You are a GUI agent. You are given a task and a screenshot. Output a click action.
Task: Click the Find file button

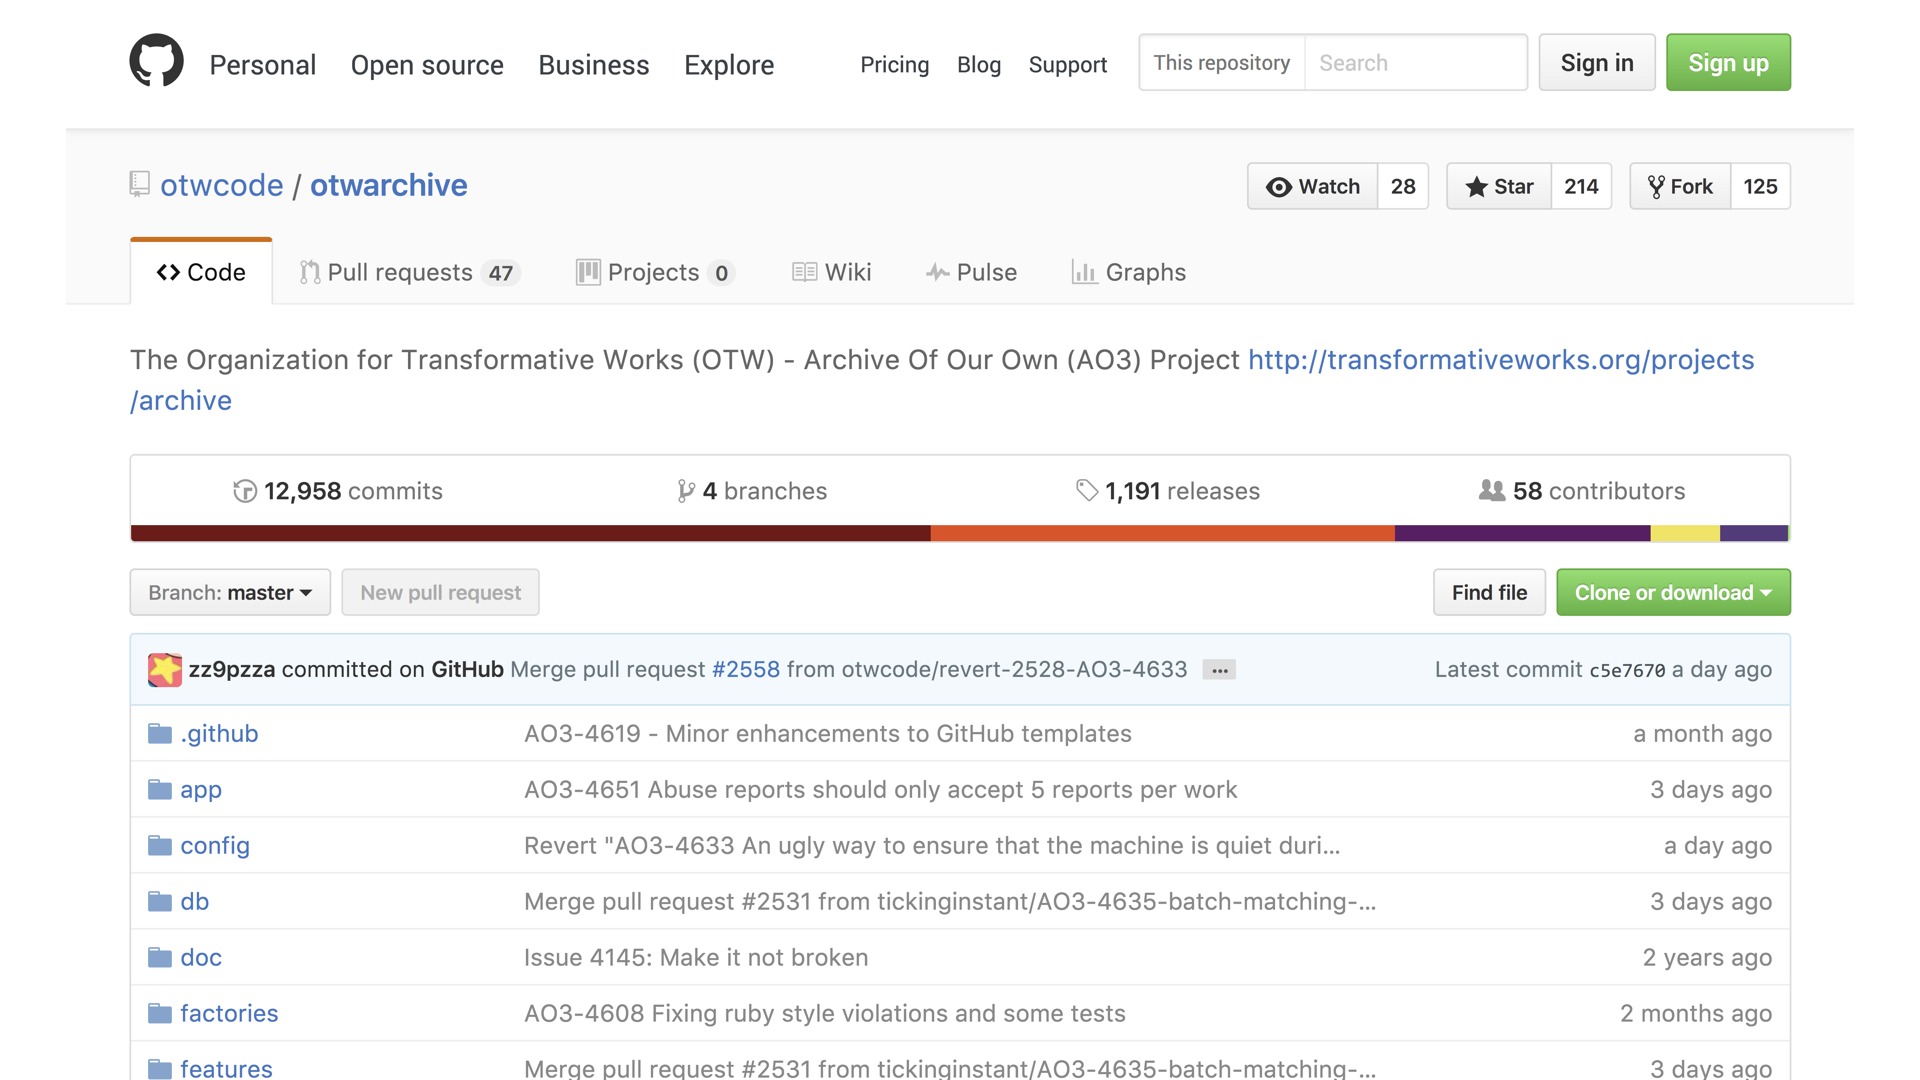click(x=1489, y=592)
